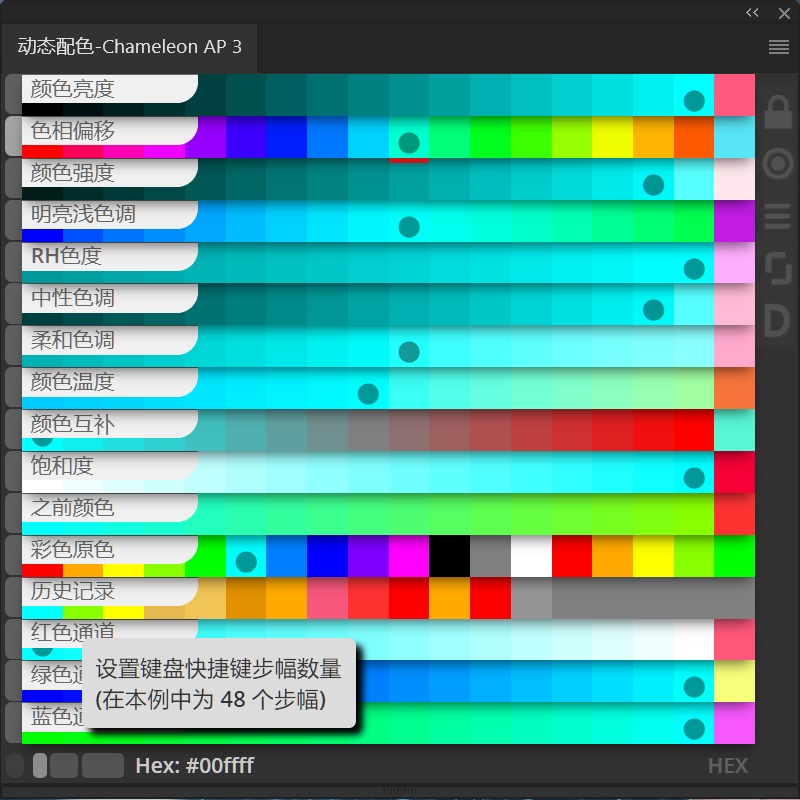Pick the pink swatch in 历史记录 row

pyautogui.click(x=328, y=597)
